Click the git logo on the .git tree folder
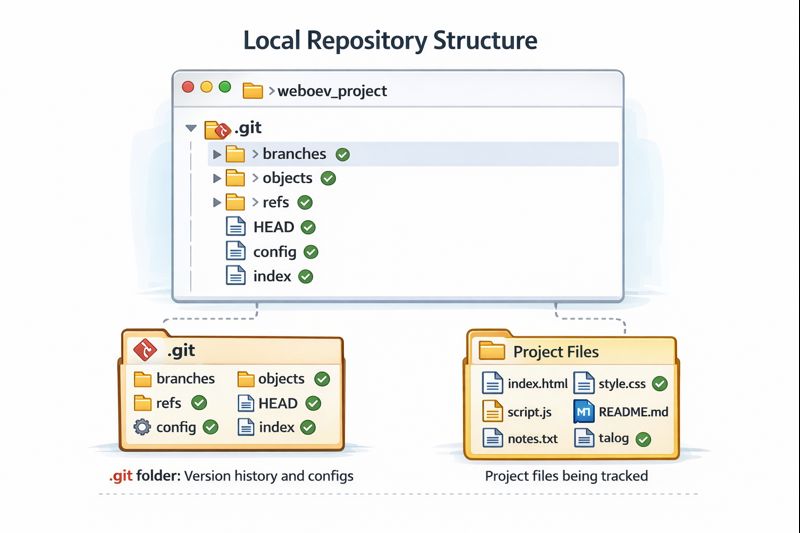Viewport: 800px width, 533px height. tap(223, 132)
